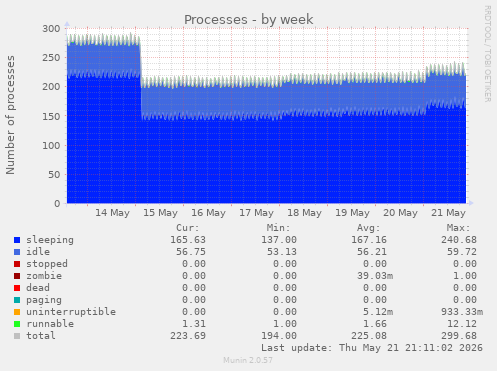Select the 'idle' legend label
Image resolution: width=497 pixels, height=371 pixels.
[x=38, y=252]
